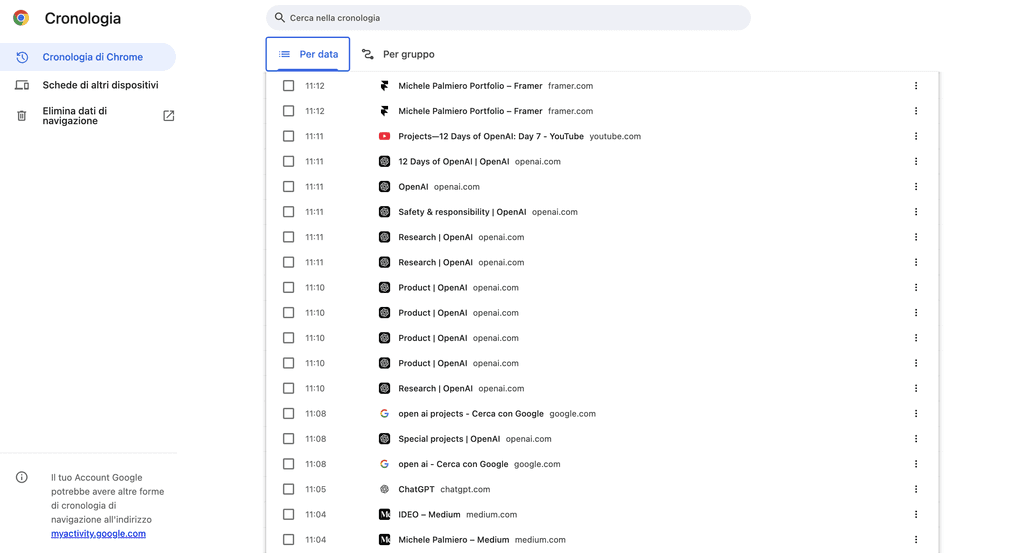Open the IDEO – Medium history entry
The image size is (1024, 553).
(429, 514)
